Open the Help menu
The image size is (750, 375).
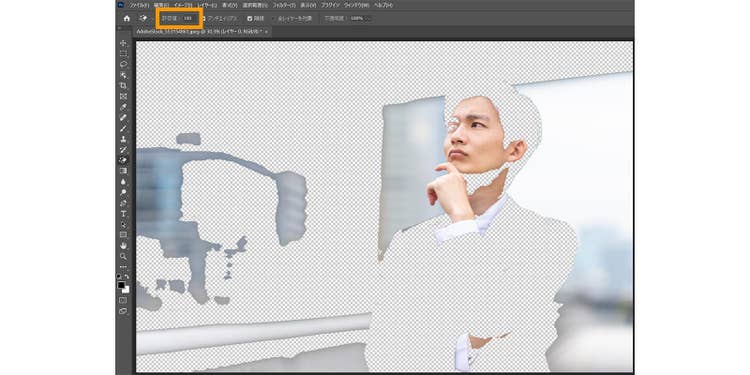click(x=383, y=5)
